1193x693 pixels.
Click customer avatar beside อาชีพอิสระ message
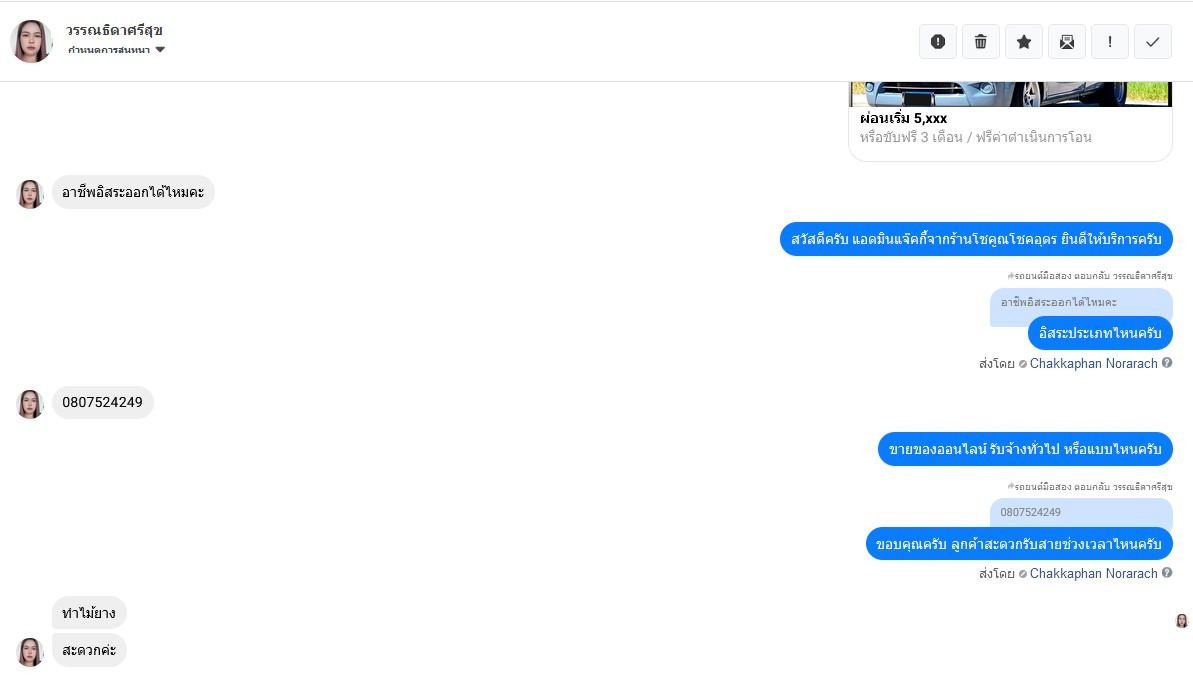[x=30, y=194]
